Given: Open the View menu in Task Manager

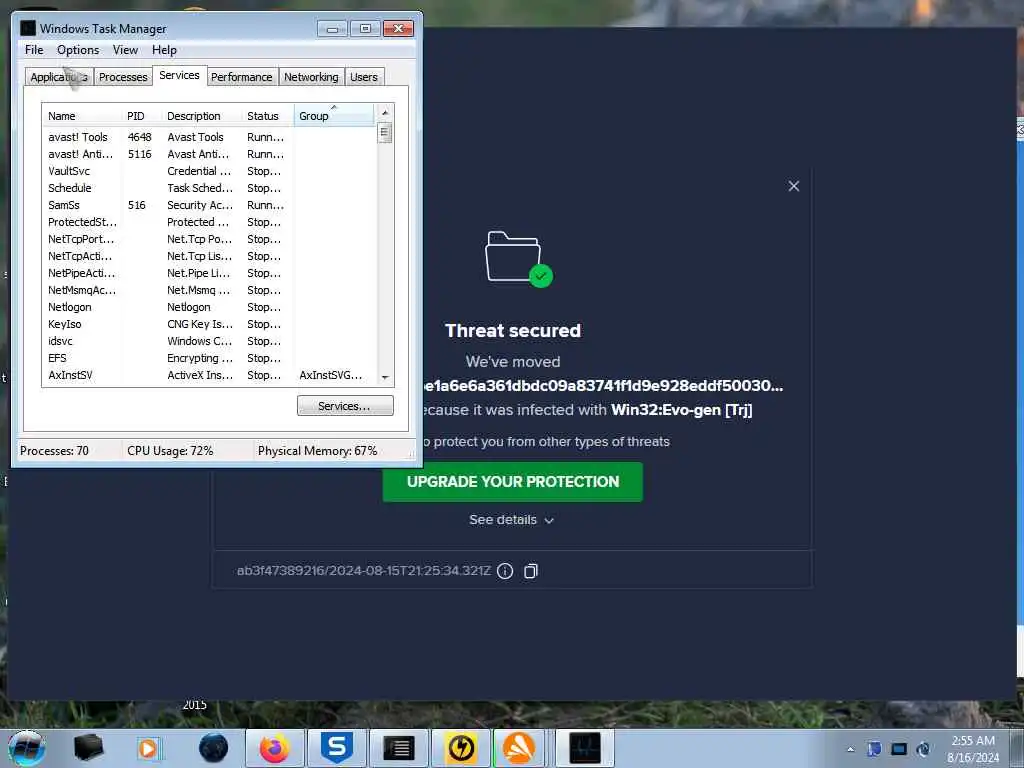Looking at the screenshot, I should [x=125, y=50].
